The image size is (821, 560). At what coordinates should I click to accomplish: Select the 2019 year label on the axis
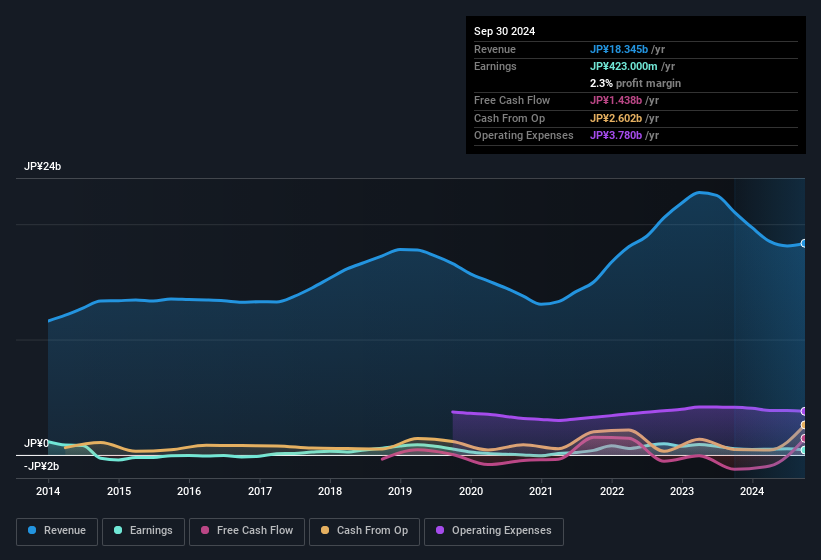[x=400, y=491]
